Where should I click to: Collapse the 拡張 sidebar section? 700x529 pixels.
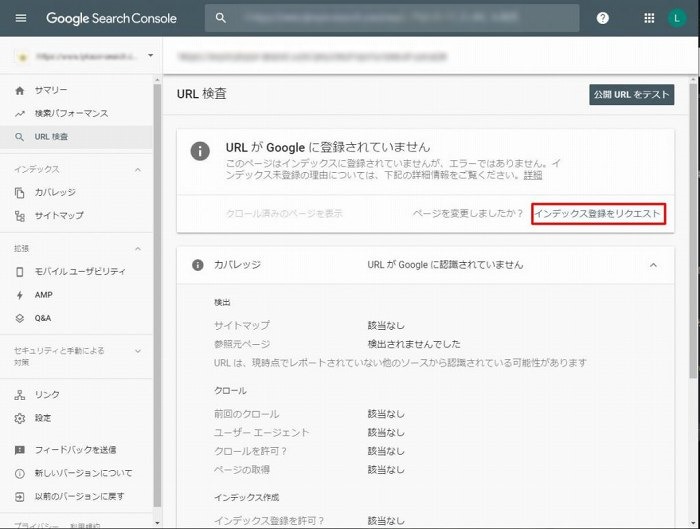coord(138,249)
